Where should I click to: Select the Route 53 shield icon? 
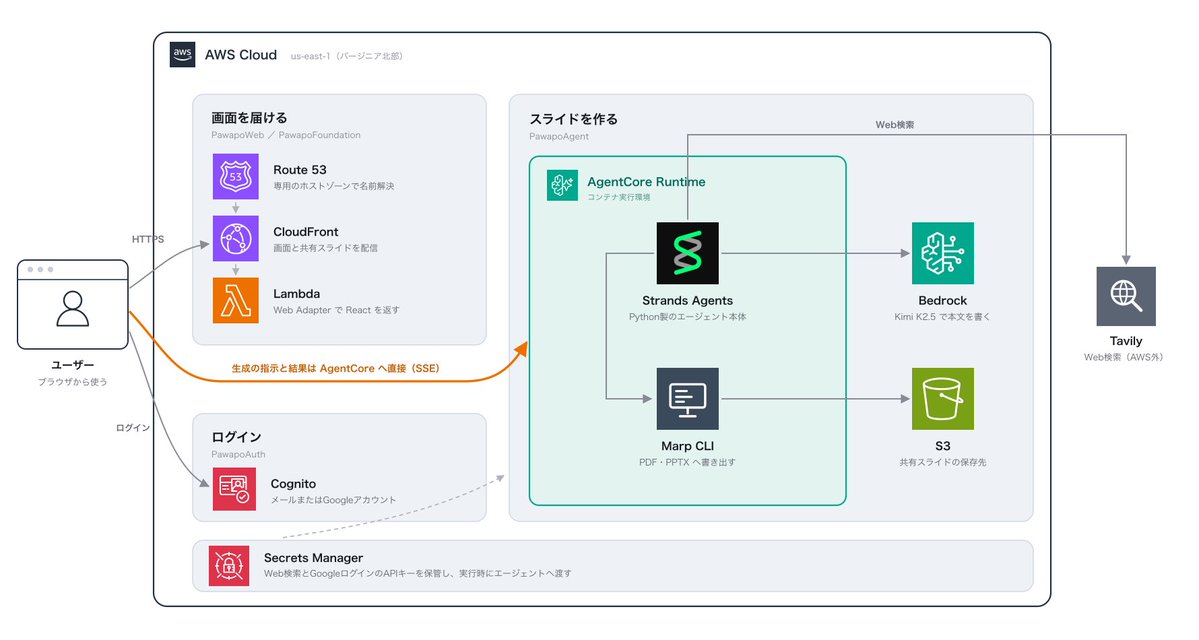[x=236, y=177]
